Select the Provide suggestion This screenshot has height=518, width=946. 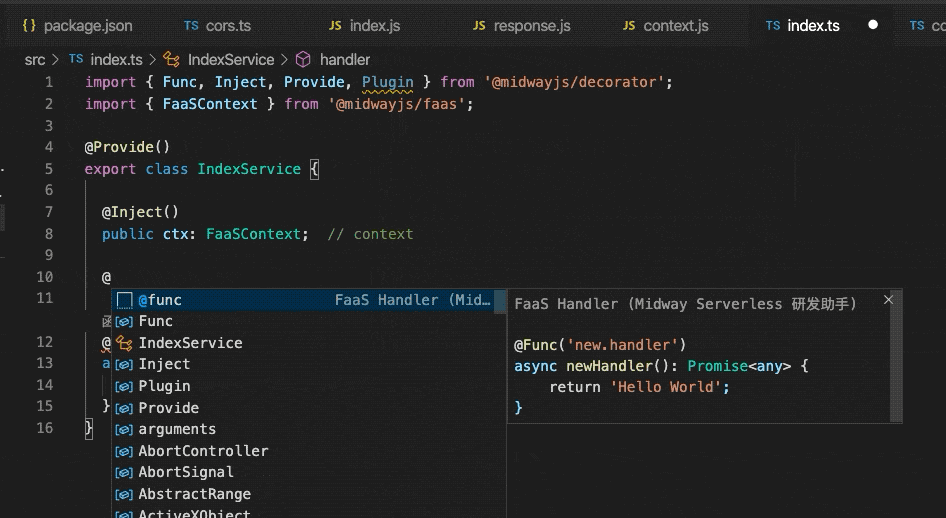coord(309,408)
